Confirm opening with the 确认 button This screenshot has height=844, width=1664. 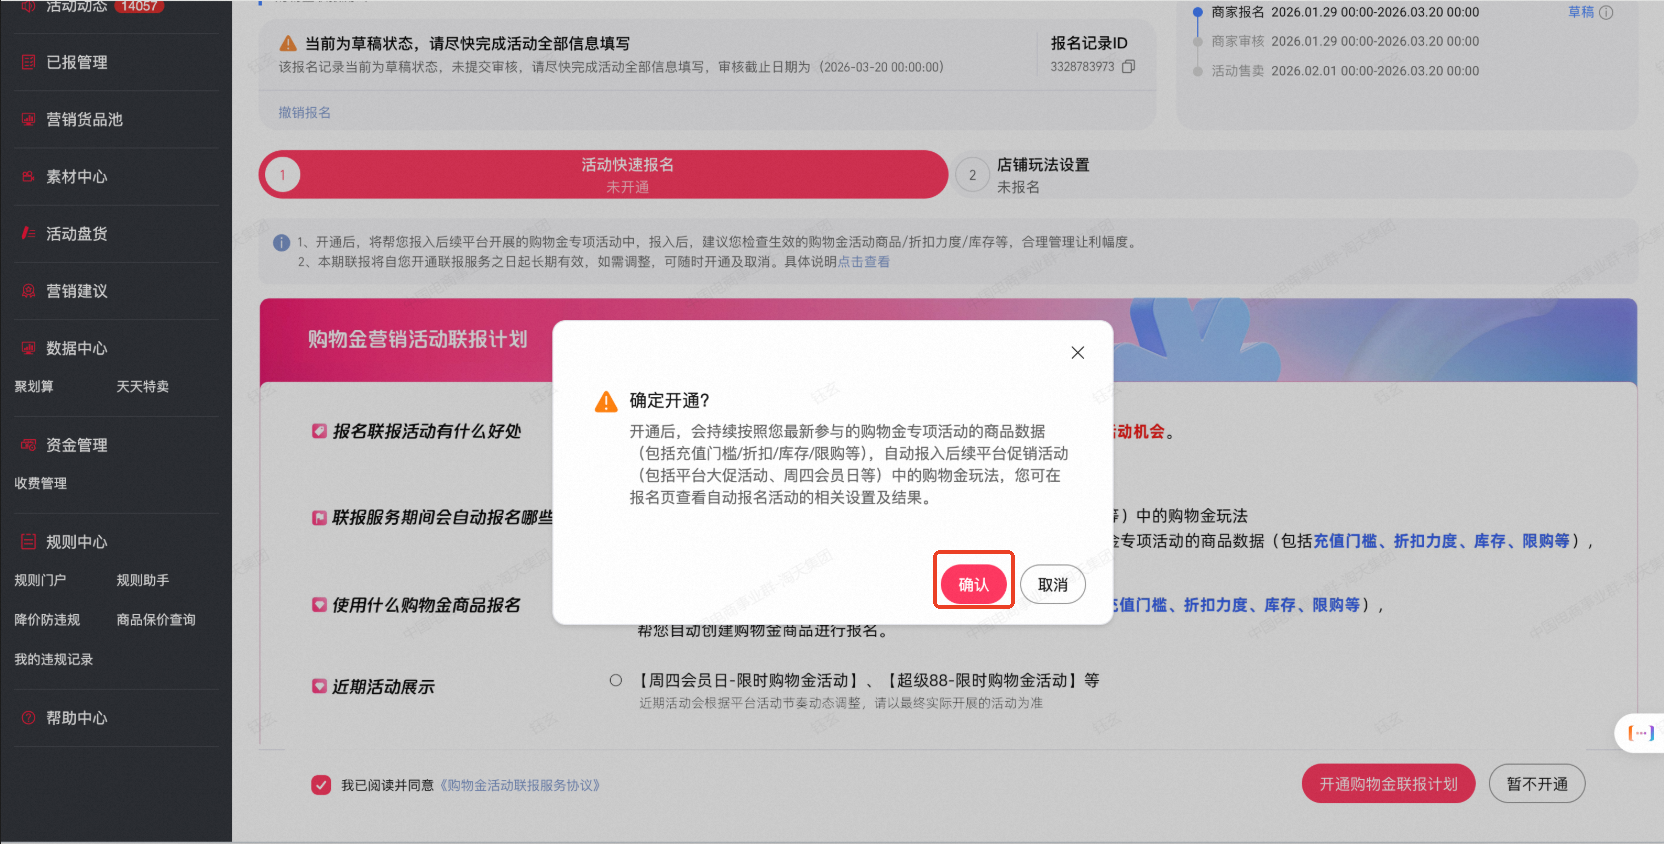pos(973,584)
